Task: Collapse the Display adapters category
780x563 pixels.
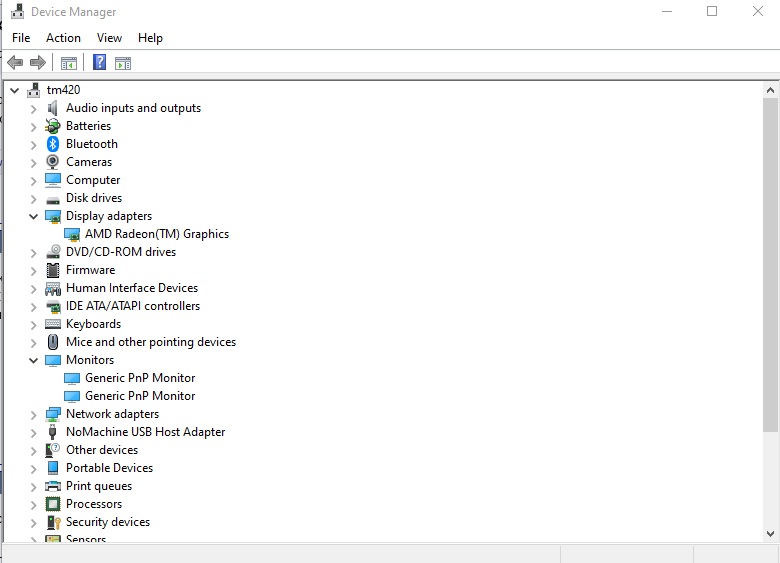Action: click(33, 216)
